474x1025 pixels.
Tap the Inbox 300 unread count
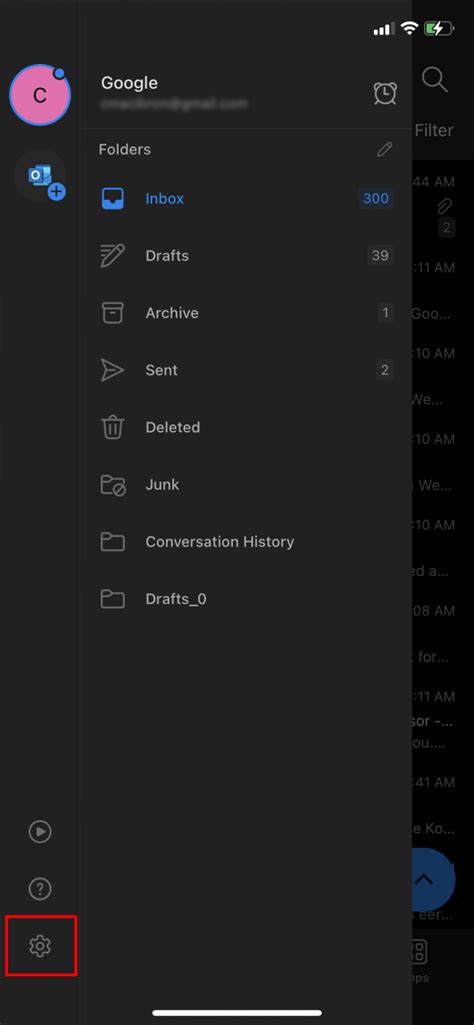(x=376, y=198)
